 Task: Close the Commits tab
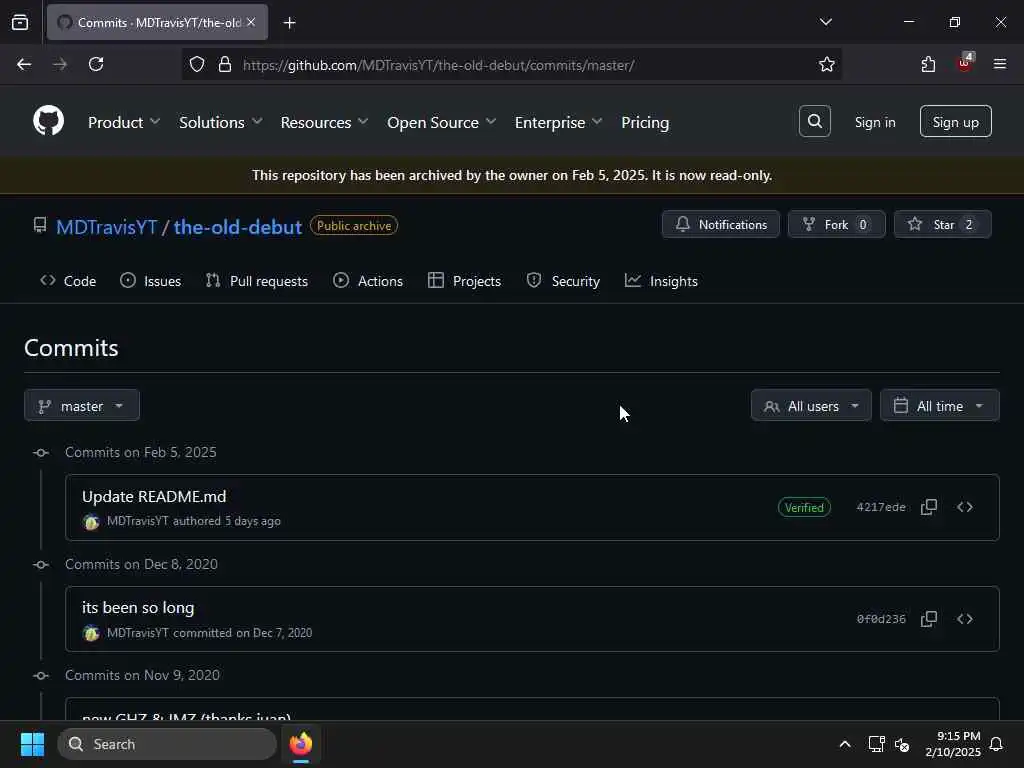coord(251,22)
